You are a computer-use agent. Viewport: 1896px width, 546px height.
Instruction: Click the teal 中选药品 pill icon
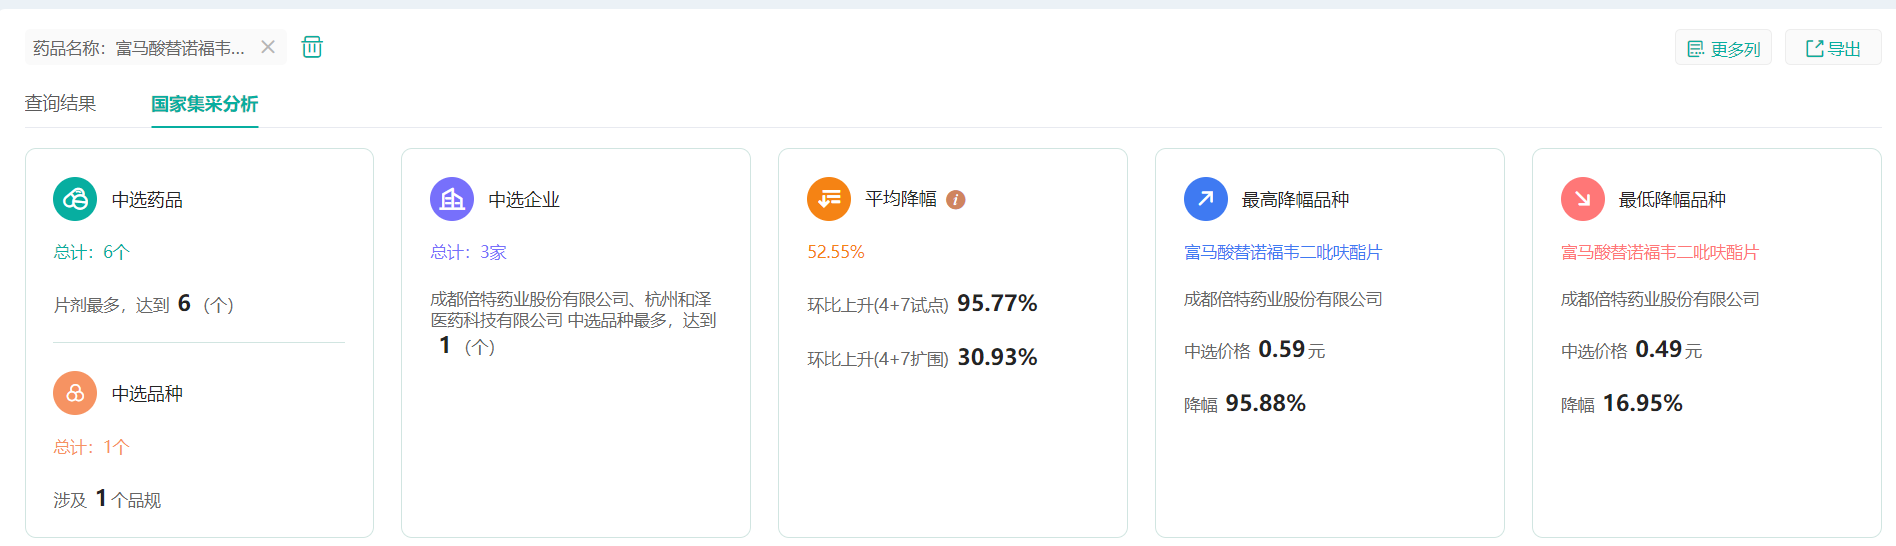75,199
